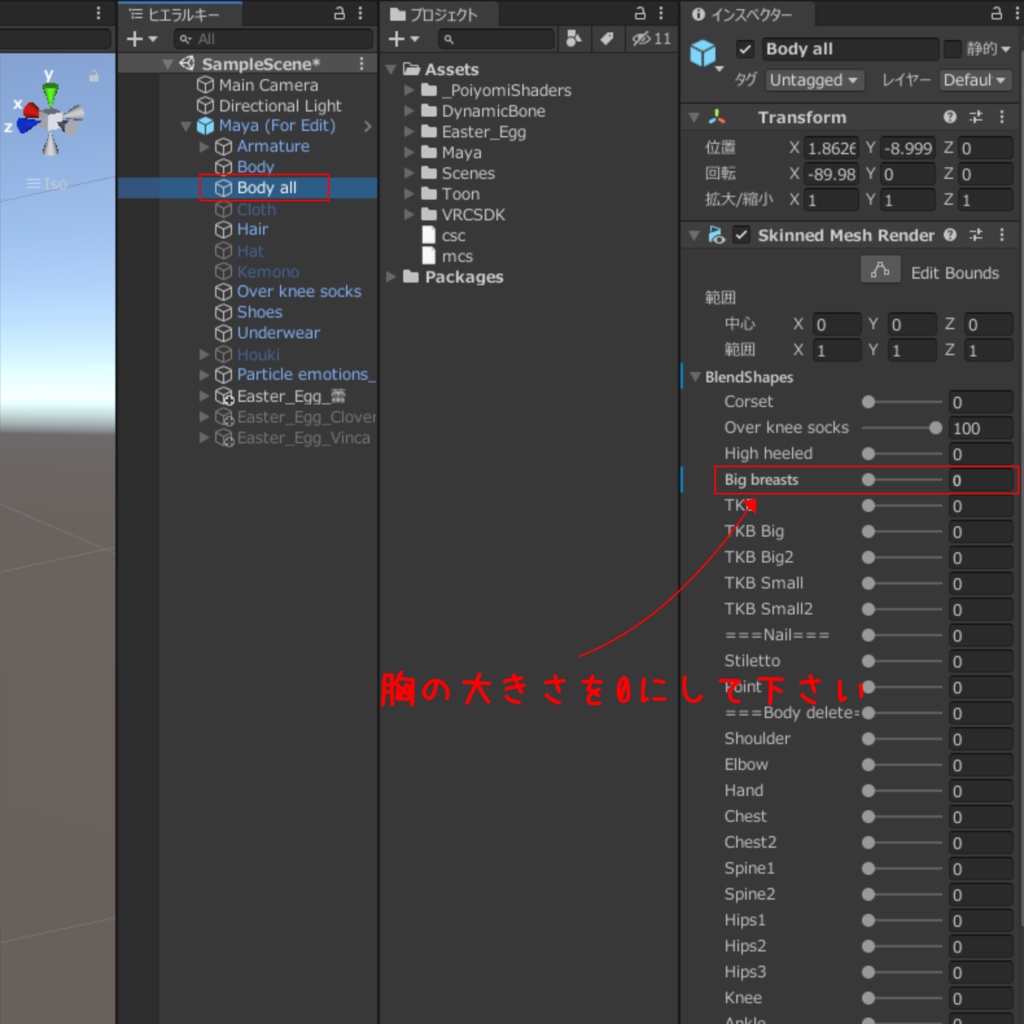Expand the Houki object in hierarchy
Image resolution: width=1024 pixels, height=1024 pixels.
tap(204, 355)
